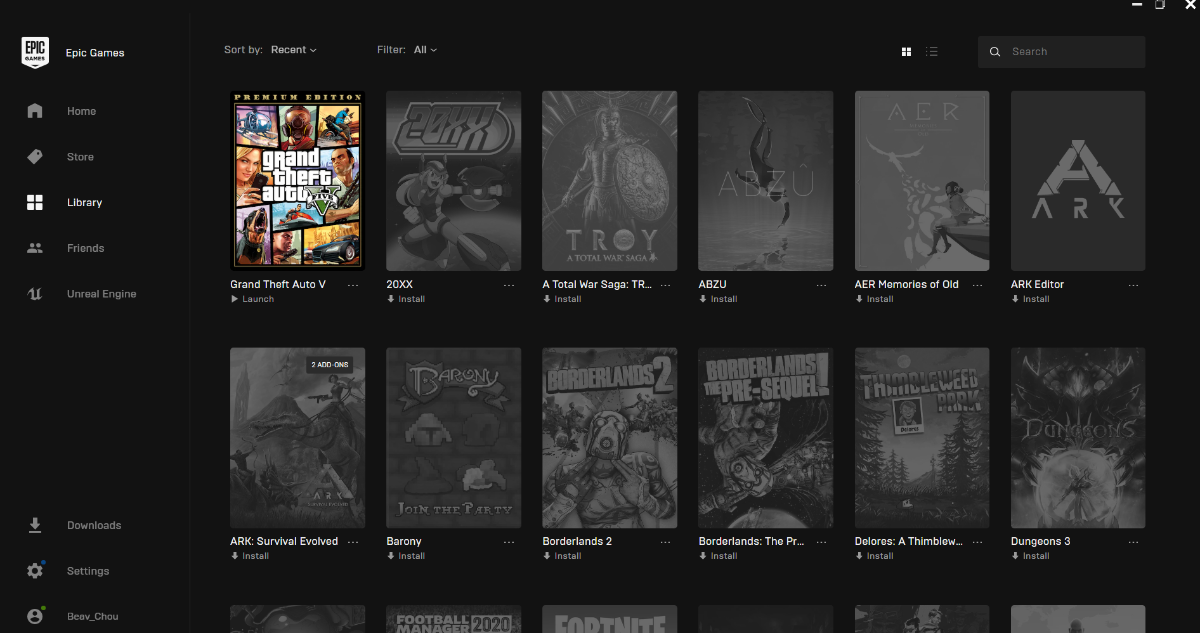This screenshot has height=633, width=1200.
Task: Install Borderlands: The Pre-Sequel
Action: tap(718, 556)
